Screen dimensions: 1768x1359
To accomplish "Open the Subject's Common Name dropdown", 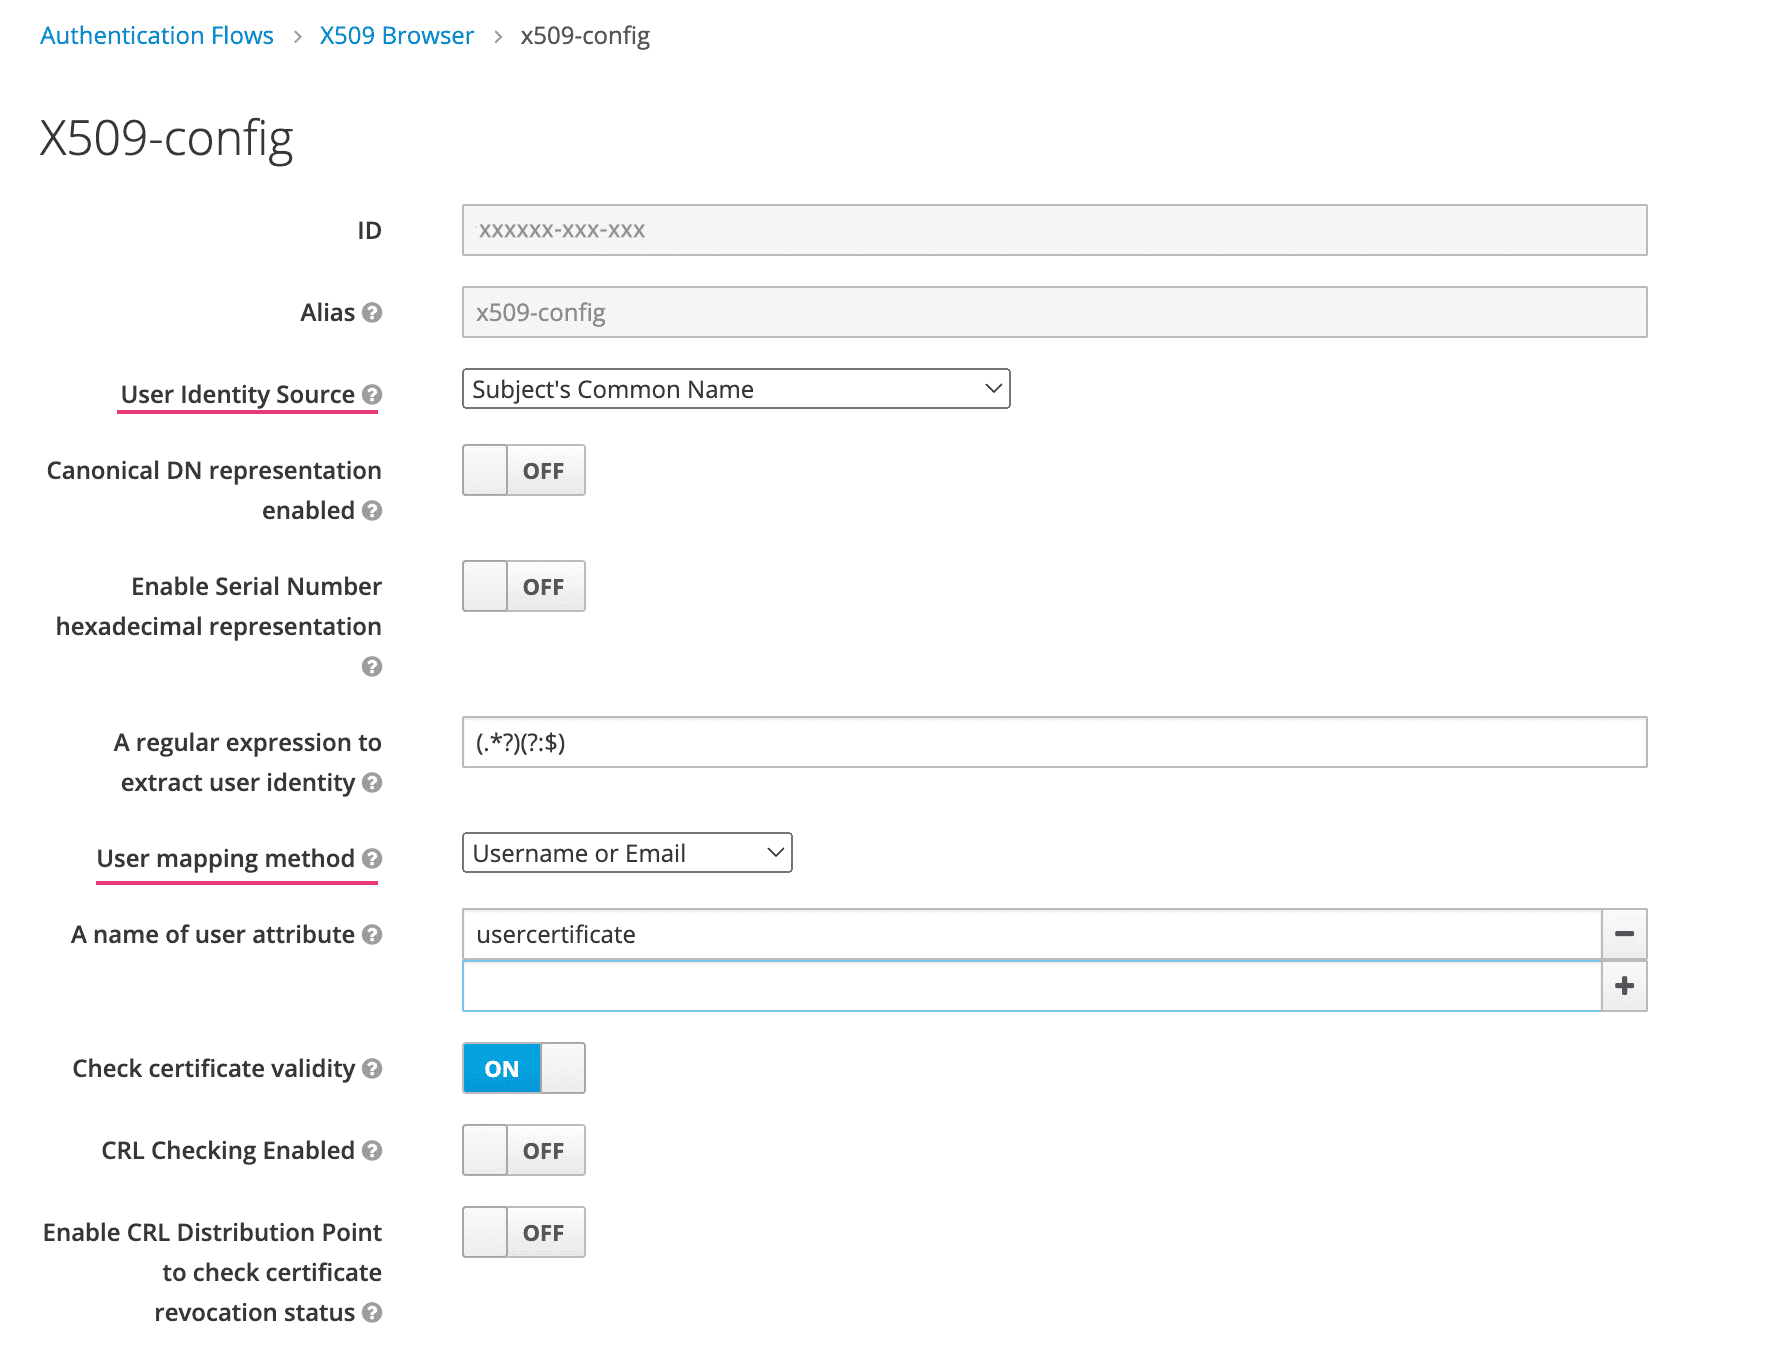I will (x=735, y=389).
